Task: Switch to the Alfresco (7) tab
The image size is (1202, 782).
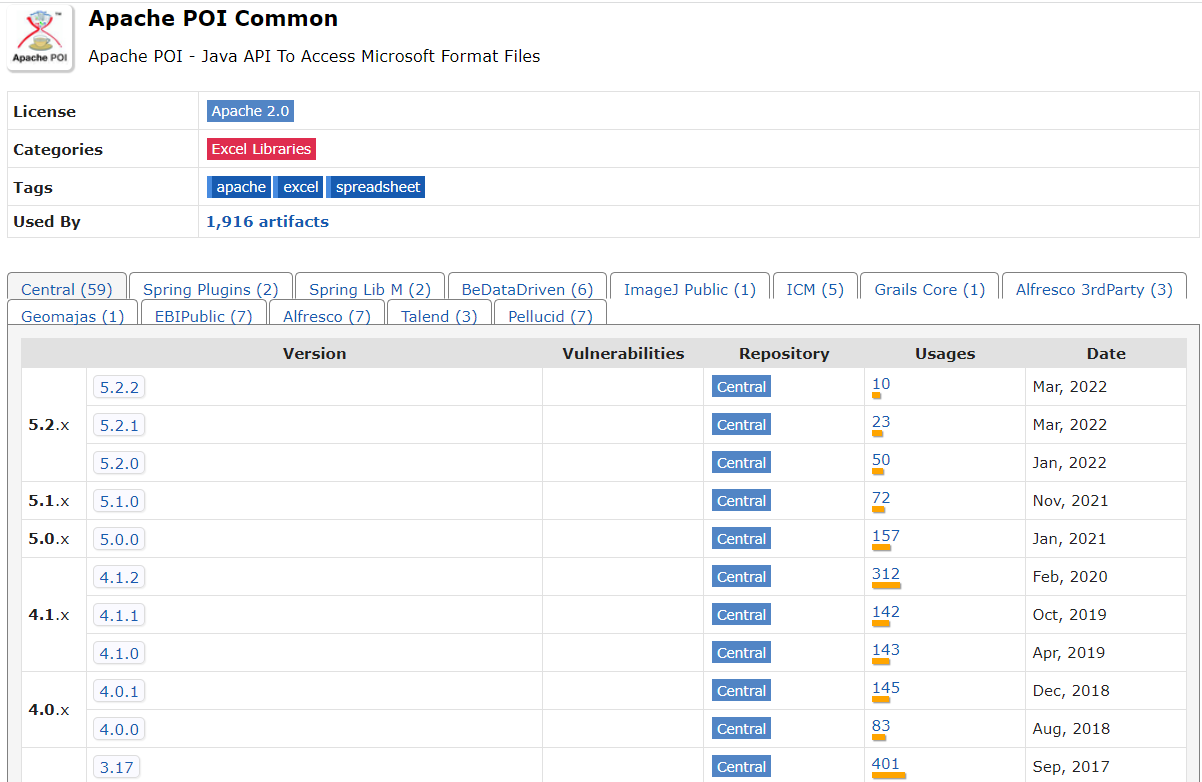Action: coord(327,315)
